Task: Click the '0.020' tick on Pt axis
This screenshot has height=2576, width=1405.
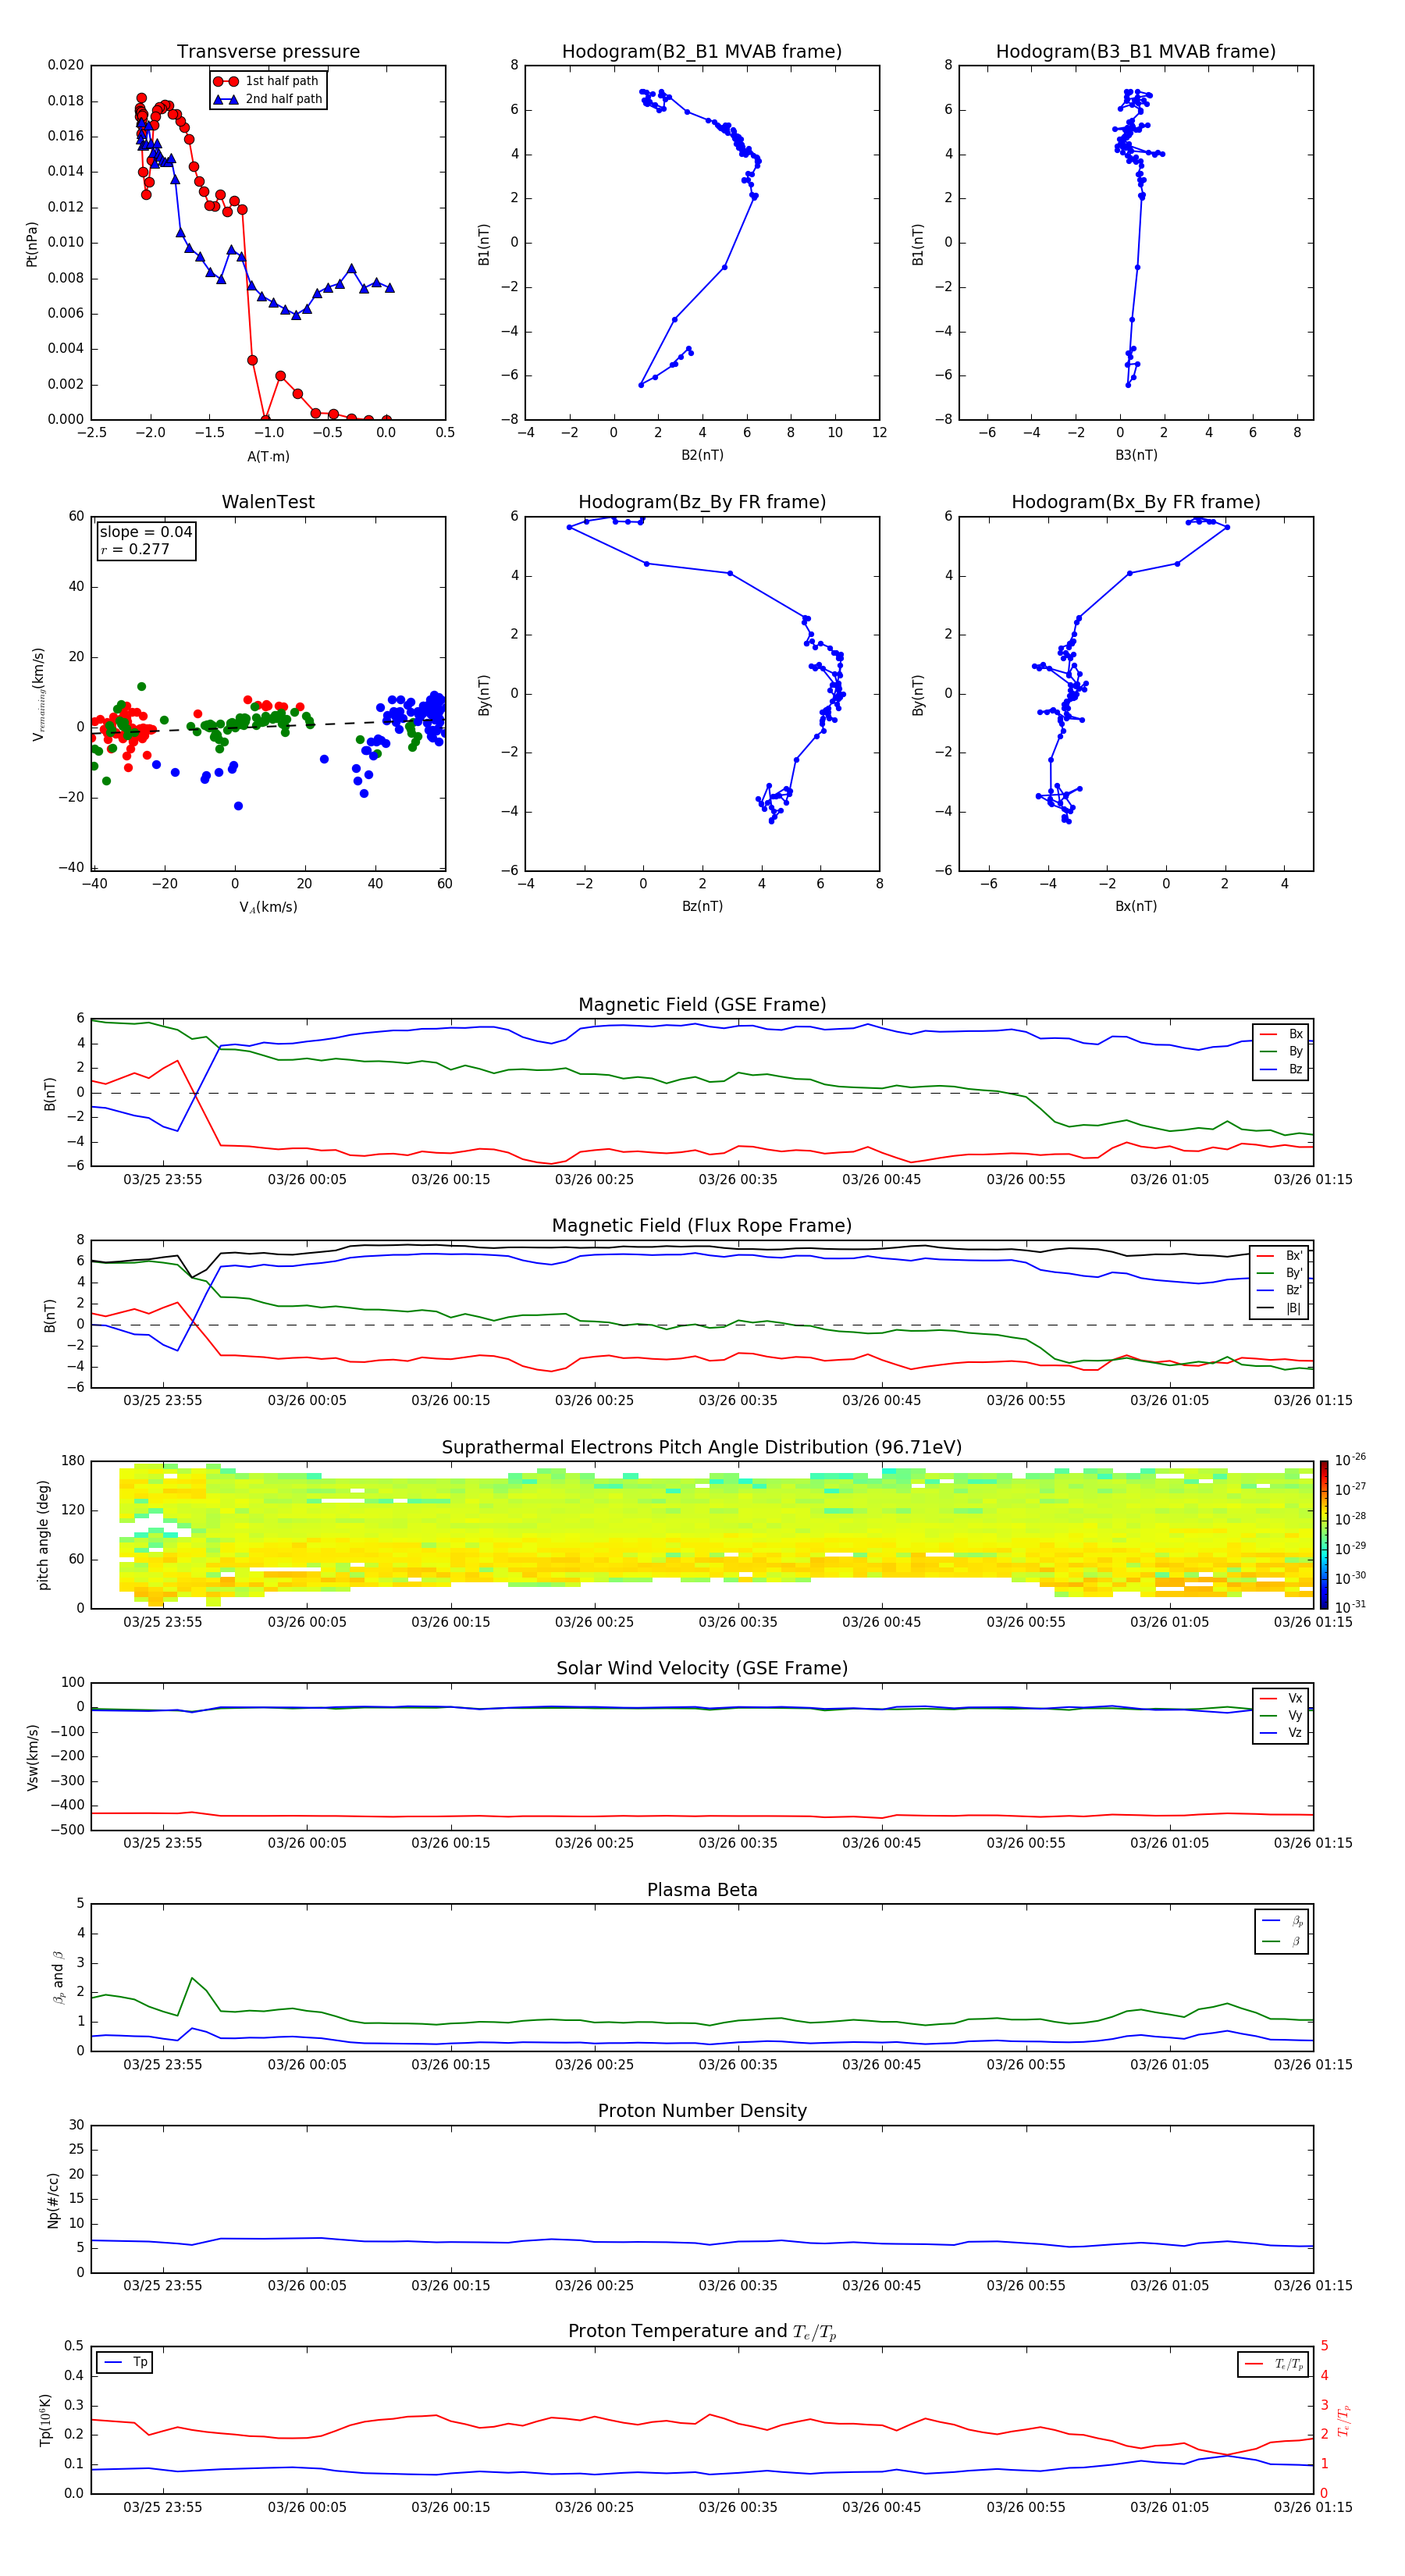Action: click(66, 65)
